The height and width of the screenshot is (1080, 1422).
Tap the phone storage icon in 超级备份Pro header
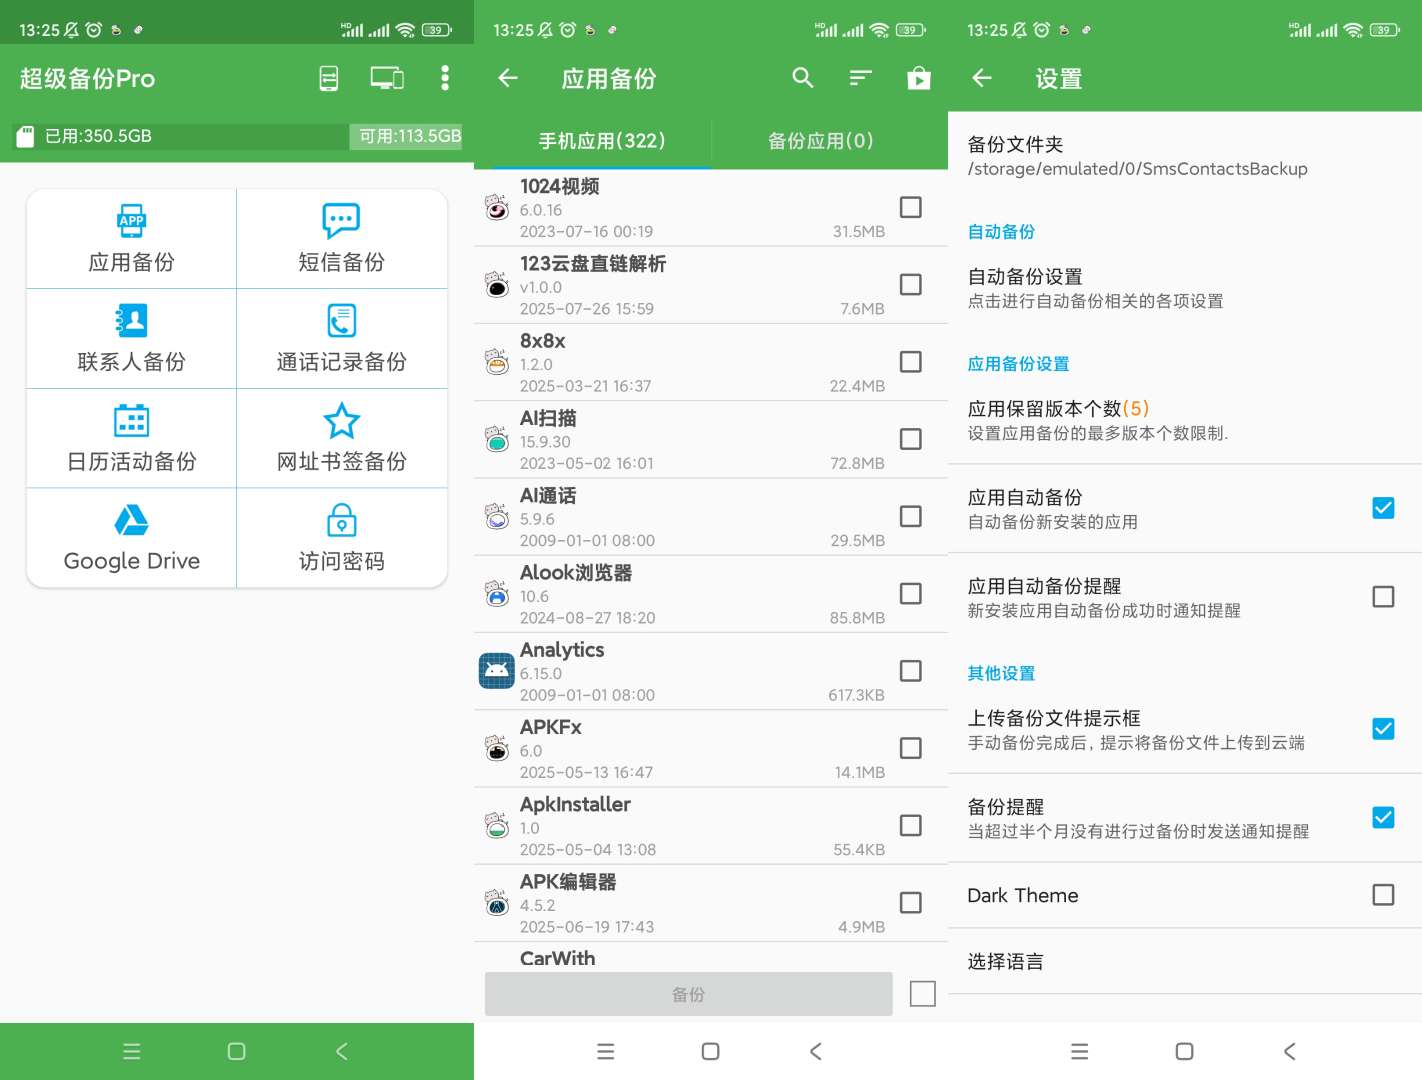coord(329,78)
